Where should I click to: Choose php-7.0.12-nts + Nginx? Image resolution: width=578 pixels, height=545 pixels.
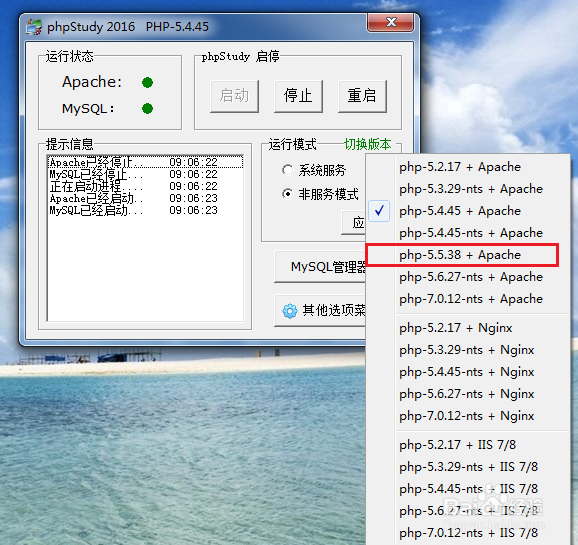[x=468, y=416]
